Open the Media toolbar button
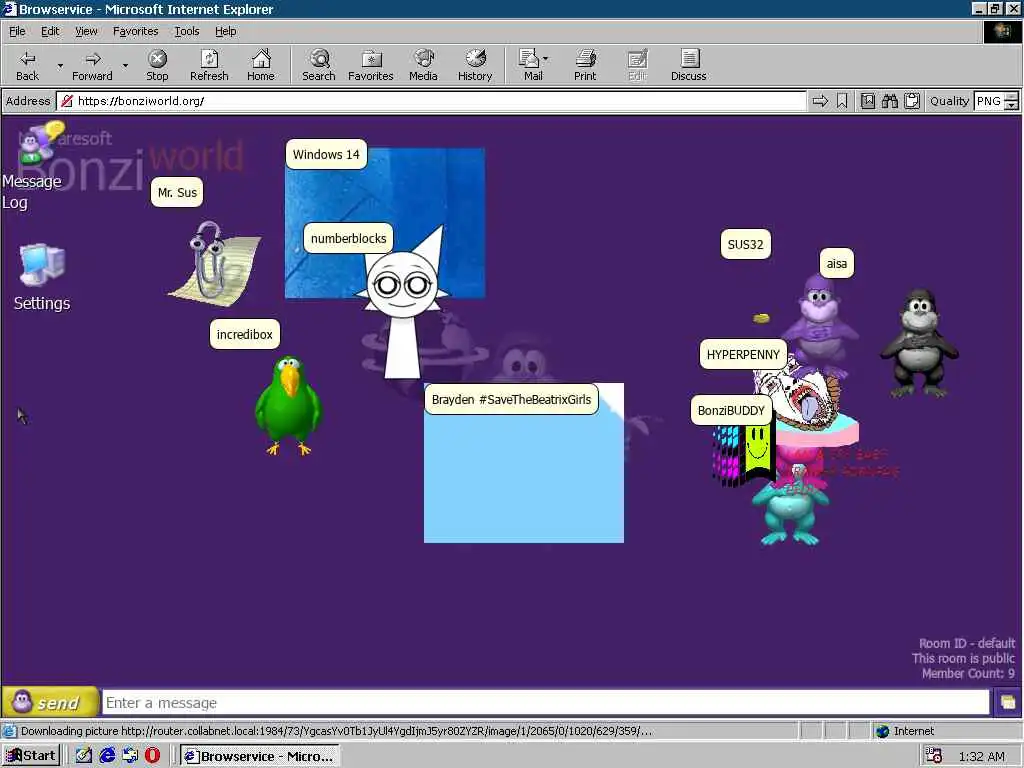 click(423, 65)
